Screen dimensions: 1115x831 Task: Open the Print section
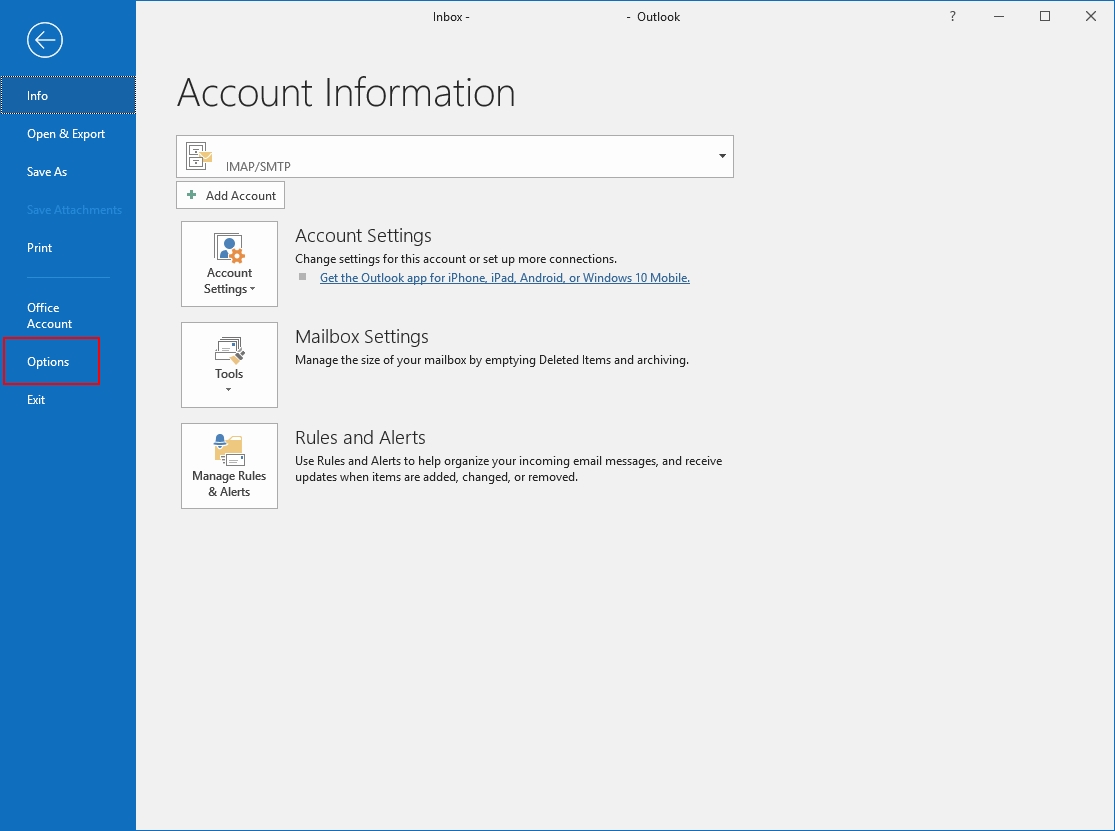pos(39,247)
